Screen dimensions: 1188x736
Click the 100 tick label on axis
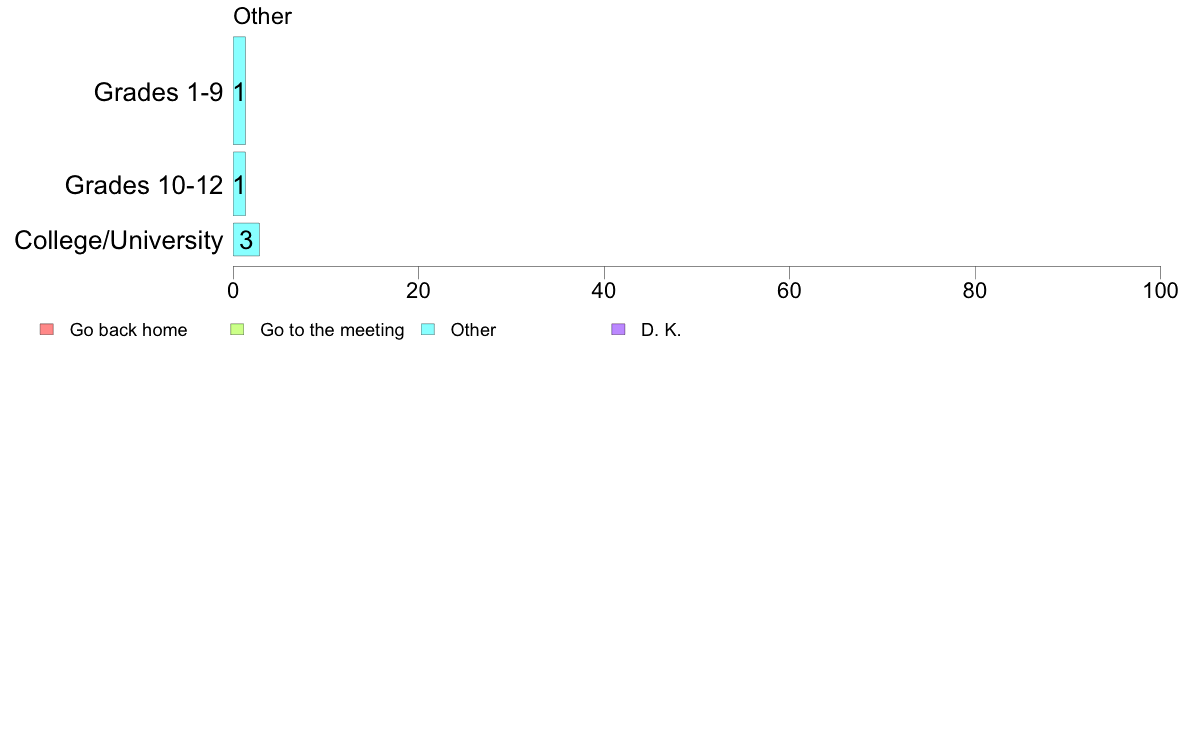[1160, 290]
